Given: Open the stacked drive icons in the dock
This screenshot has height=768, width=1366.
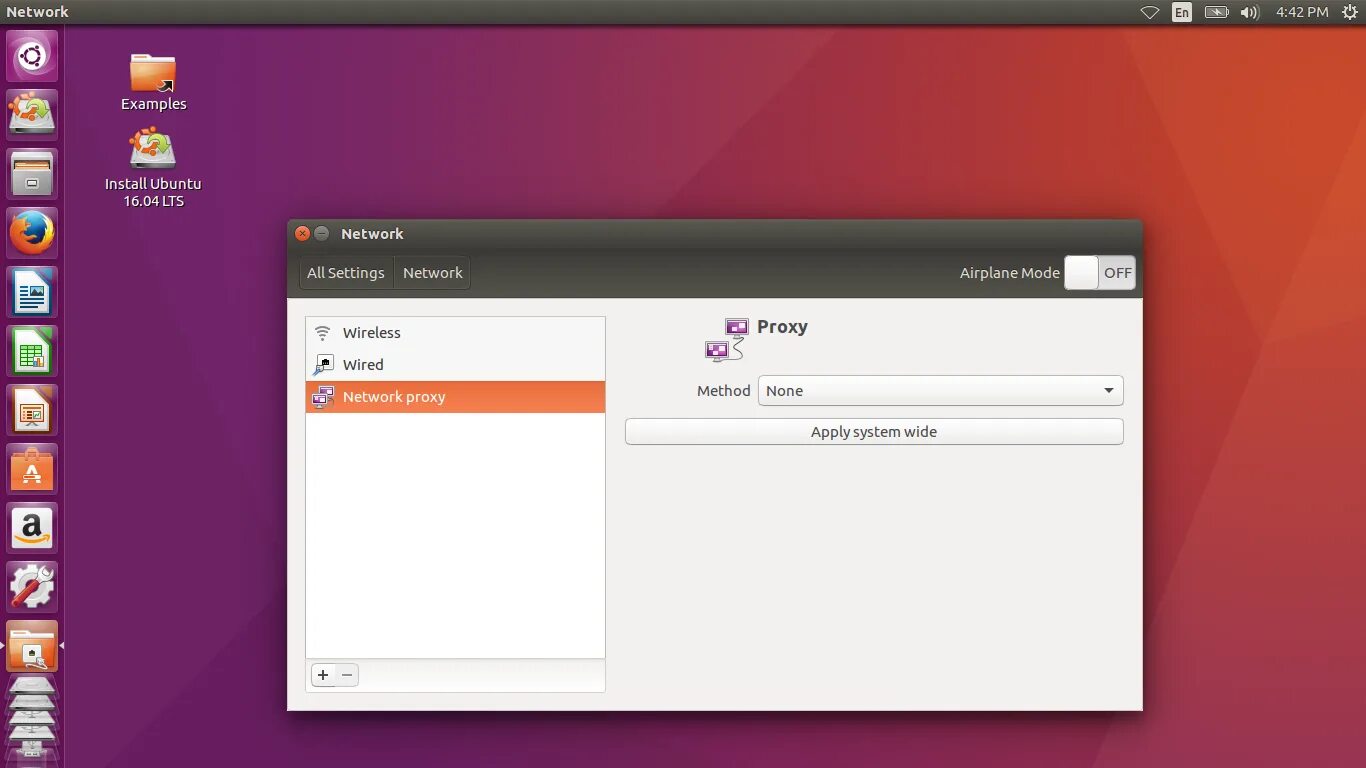Looking at the screenshot, I should click(x=32, y=720).
